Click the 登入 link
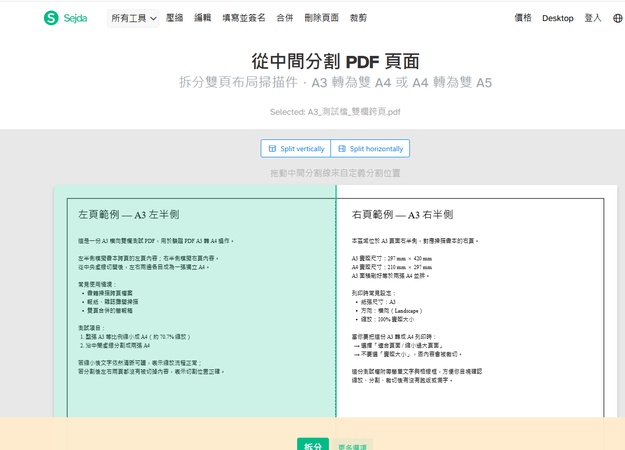The width and height of the screenshot is (625, 450). pos(593,18)
